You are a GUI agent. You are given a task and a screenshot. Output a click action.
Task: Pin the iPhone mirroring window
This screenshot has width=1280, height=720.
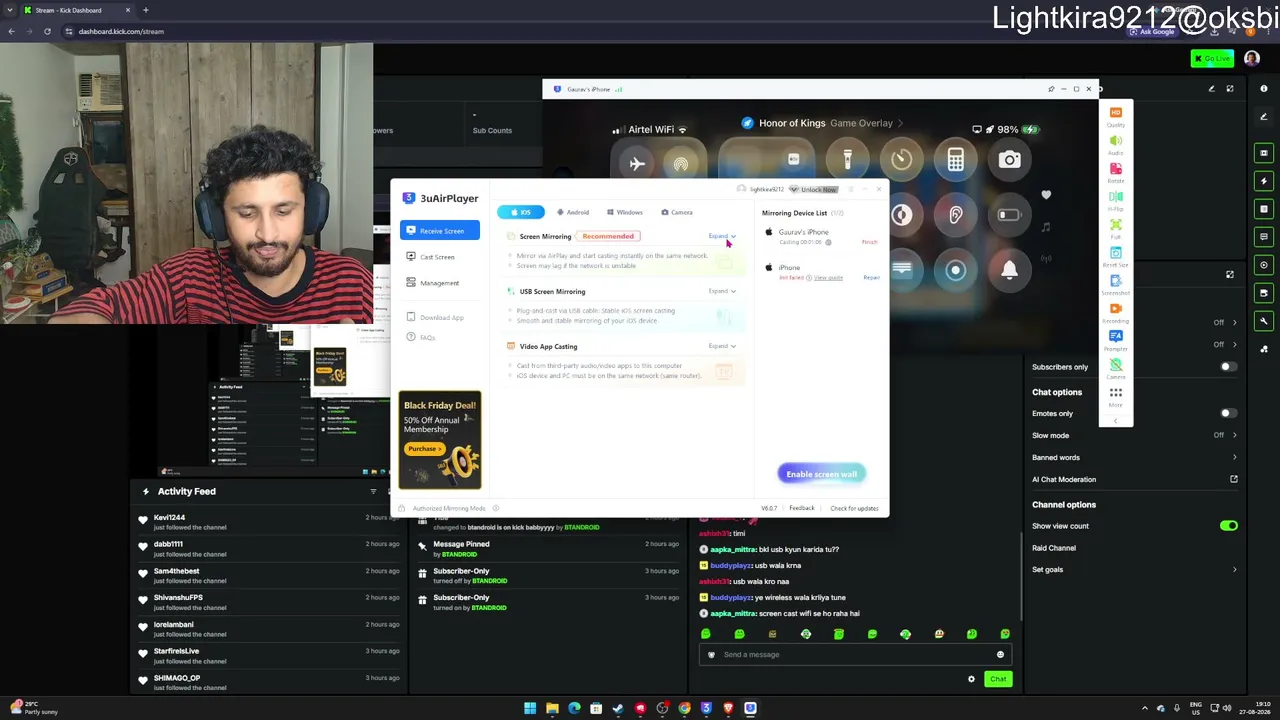click(x=1051, y=89)
